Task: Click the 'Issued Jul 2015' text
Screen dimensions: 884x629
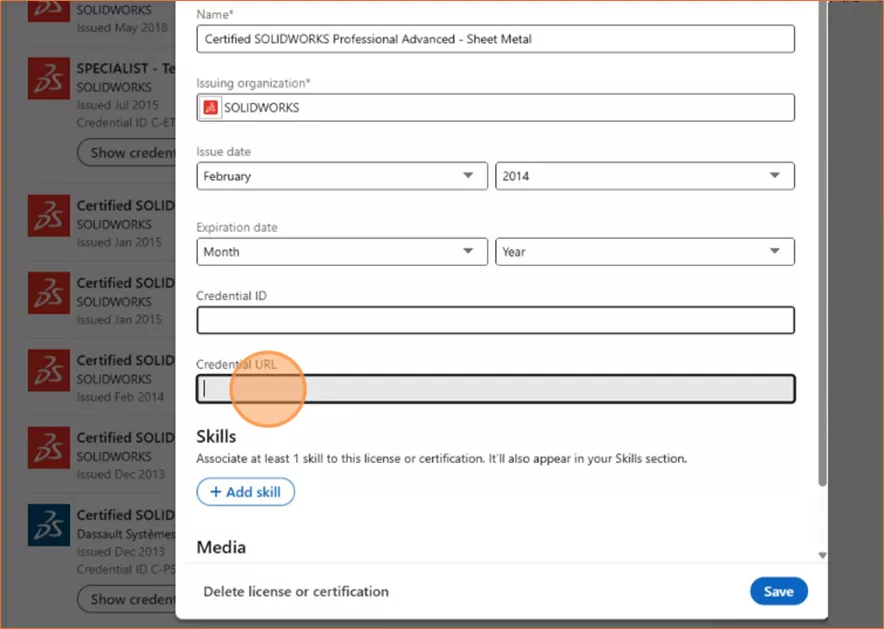Action: 117,105
